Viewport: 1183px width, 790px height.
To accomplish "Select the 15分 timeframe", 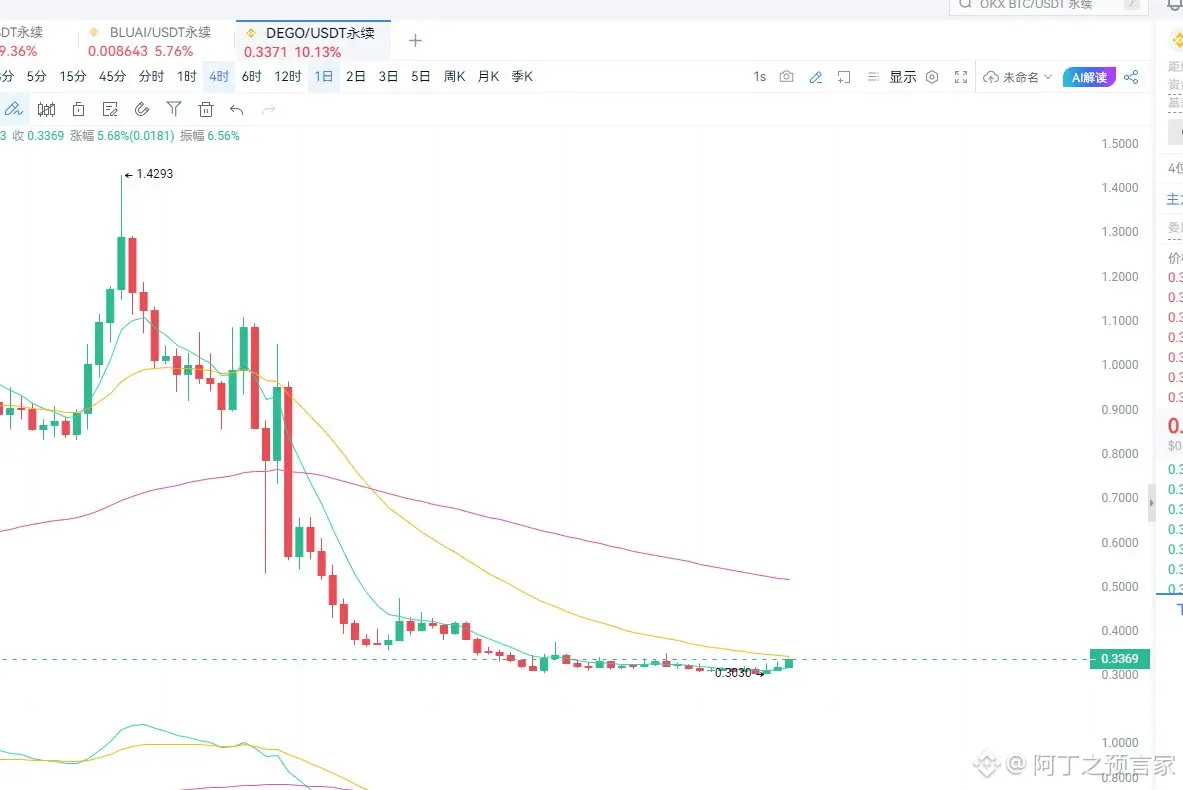I will (72, 76).
